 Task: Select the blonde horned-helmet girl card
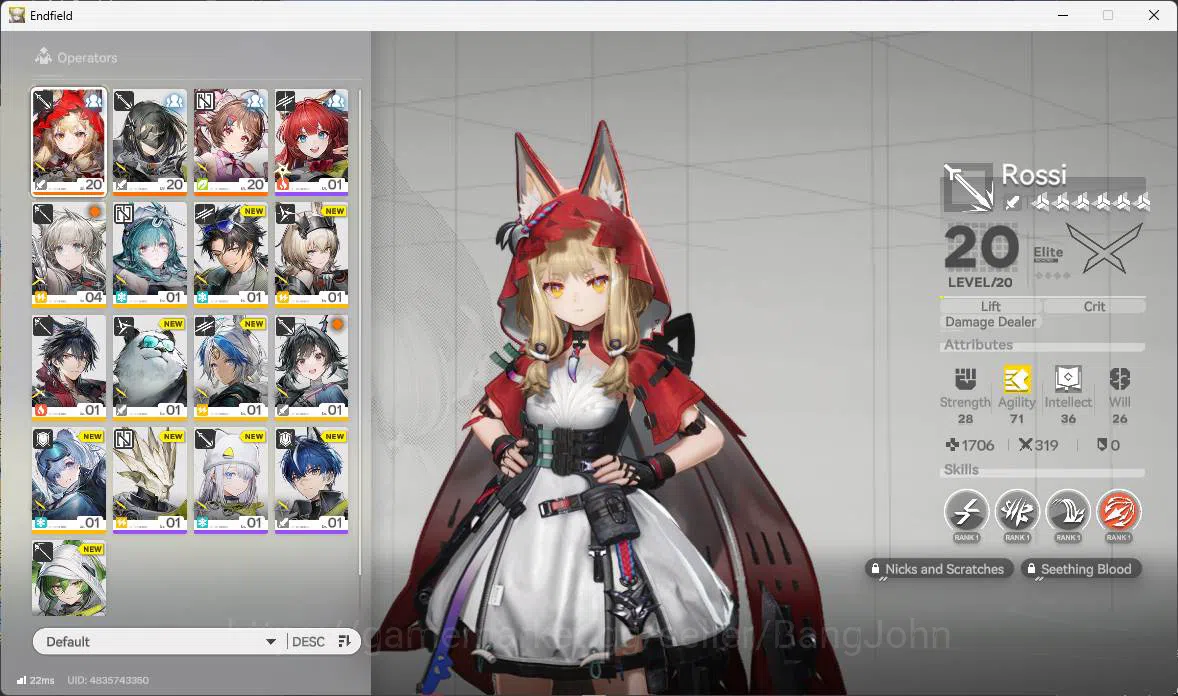pyautogui.click(x=312, y=254)
